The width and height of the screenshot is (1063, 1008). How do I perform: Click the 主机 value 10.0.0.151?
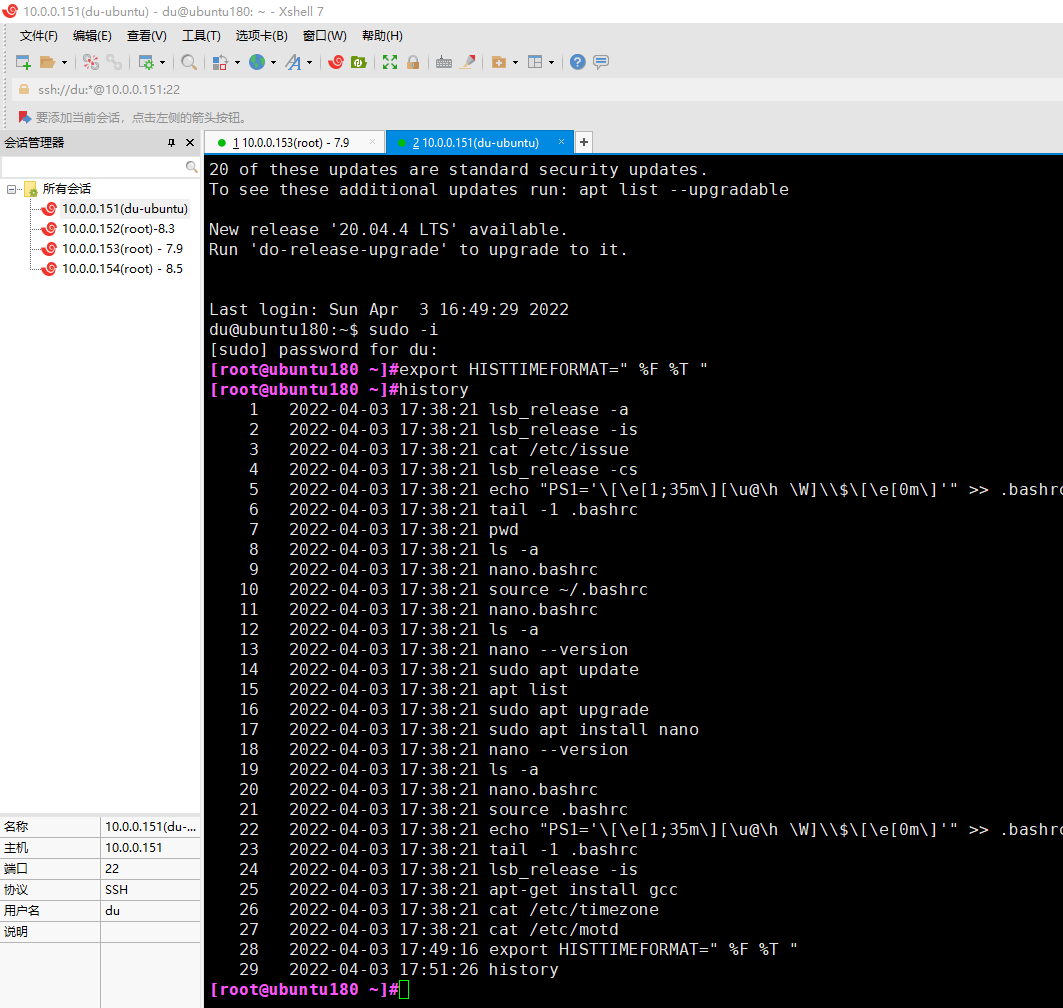click(x=151, y=848)
